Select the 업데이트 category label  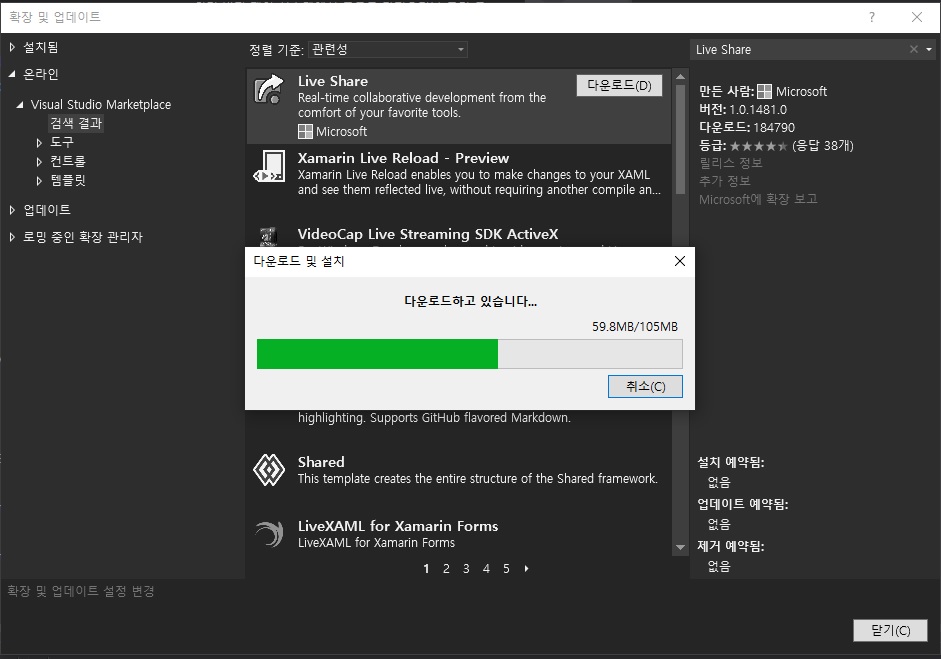pyautogui.click(x=47, y=209)
